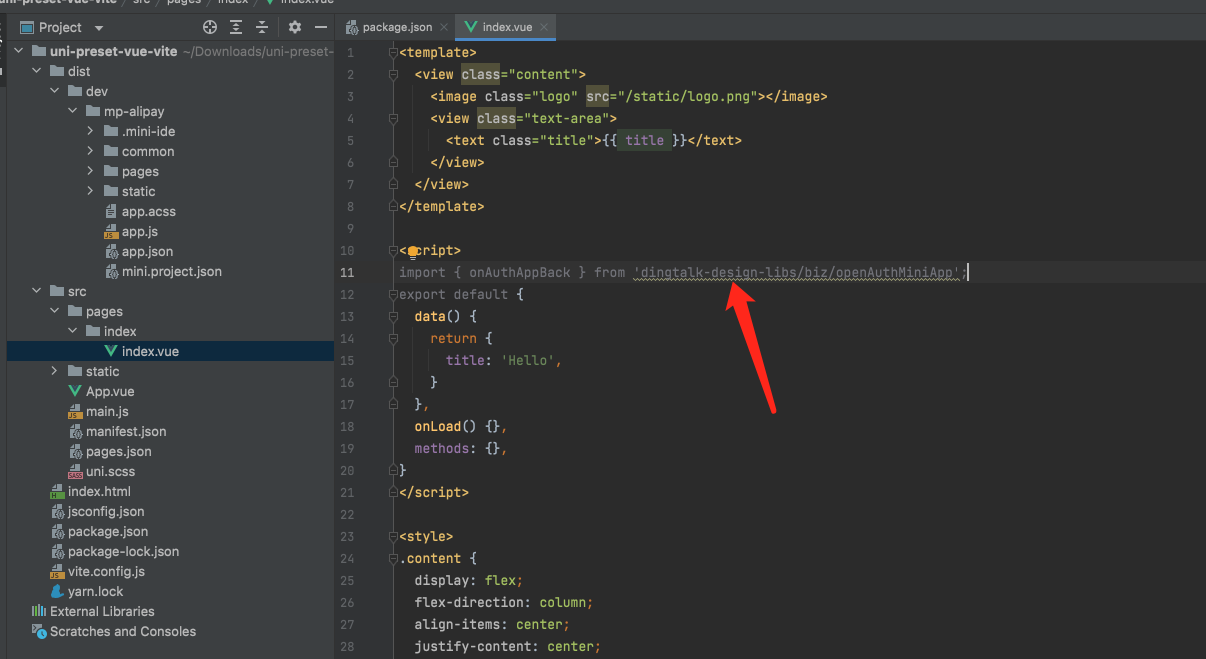Hide the Project panel with minus icon

pyautogui.click(x=321, y=28)
